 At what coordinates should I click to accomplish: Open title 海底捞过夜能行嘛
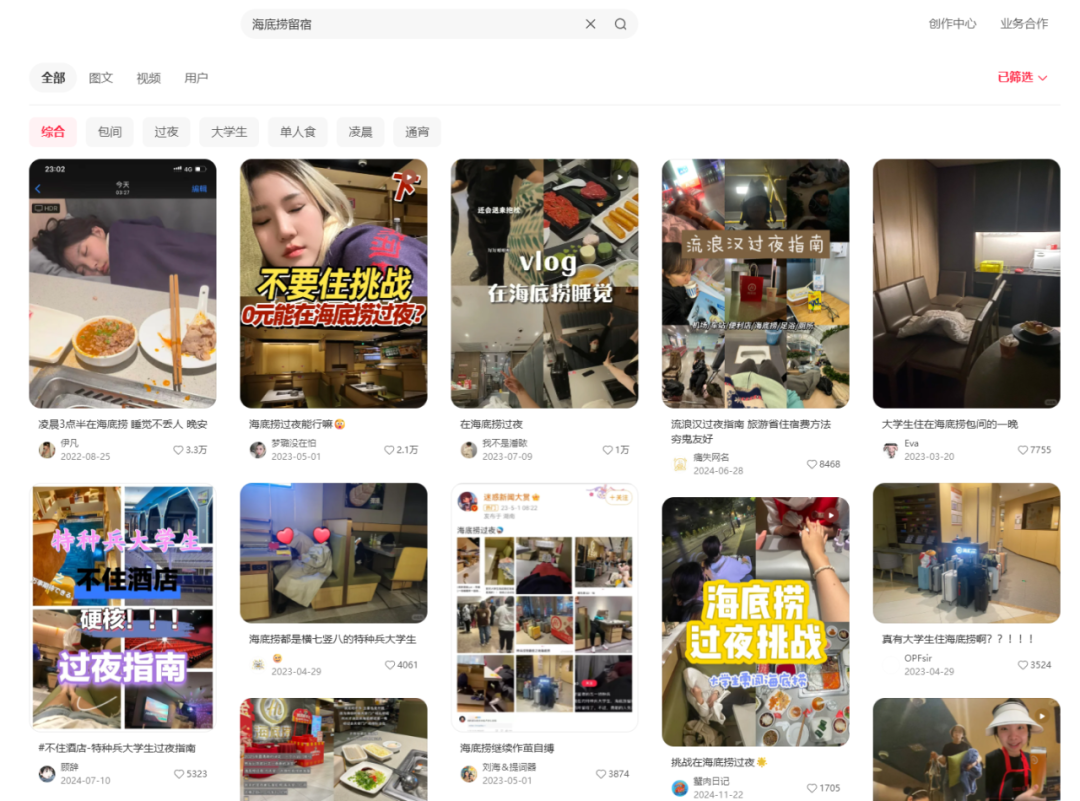click(x=297, y=424)
